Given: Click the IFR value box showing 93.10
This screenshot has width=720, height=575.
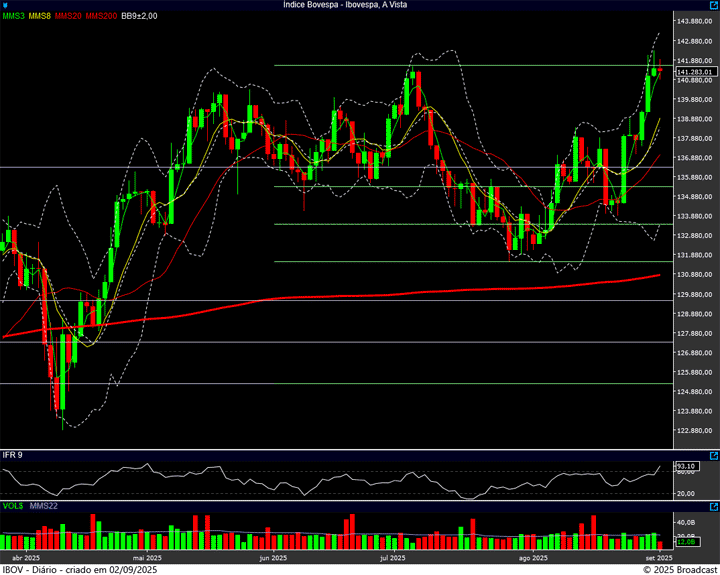Looking at the screenshot, I should 686,466.
